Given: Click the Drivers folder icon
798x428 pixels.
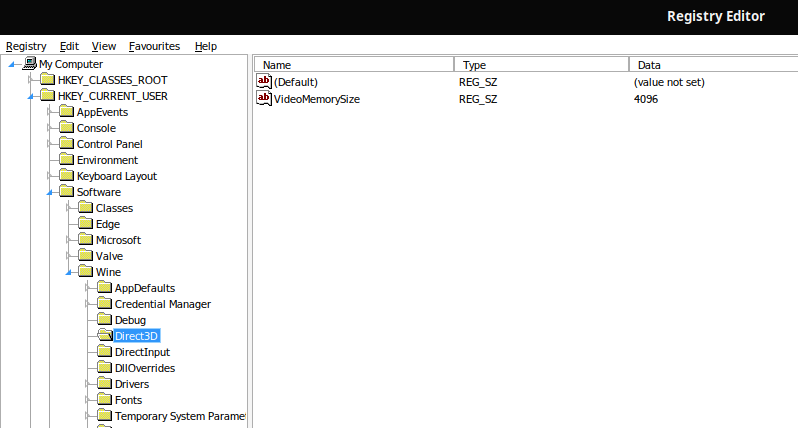Looking at the screenshot, I should coord(104,383).
